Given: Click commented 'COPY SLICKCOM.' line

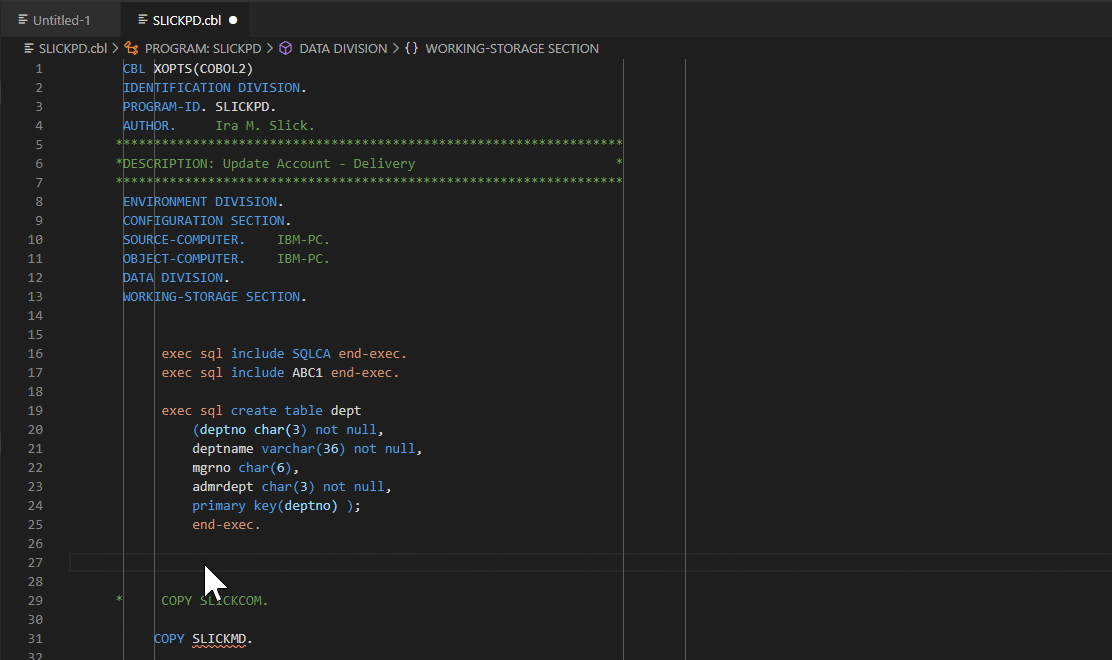Looking at the screenshot, I should pyautogui.click(x=214, y=600).
